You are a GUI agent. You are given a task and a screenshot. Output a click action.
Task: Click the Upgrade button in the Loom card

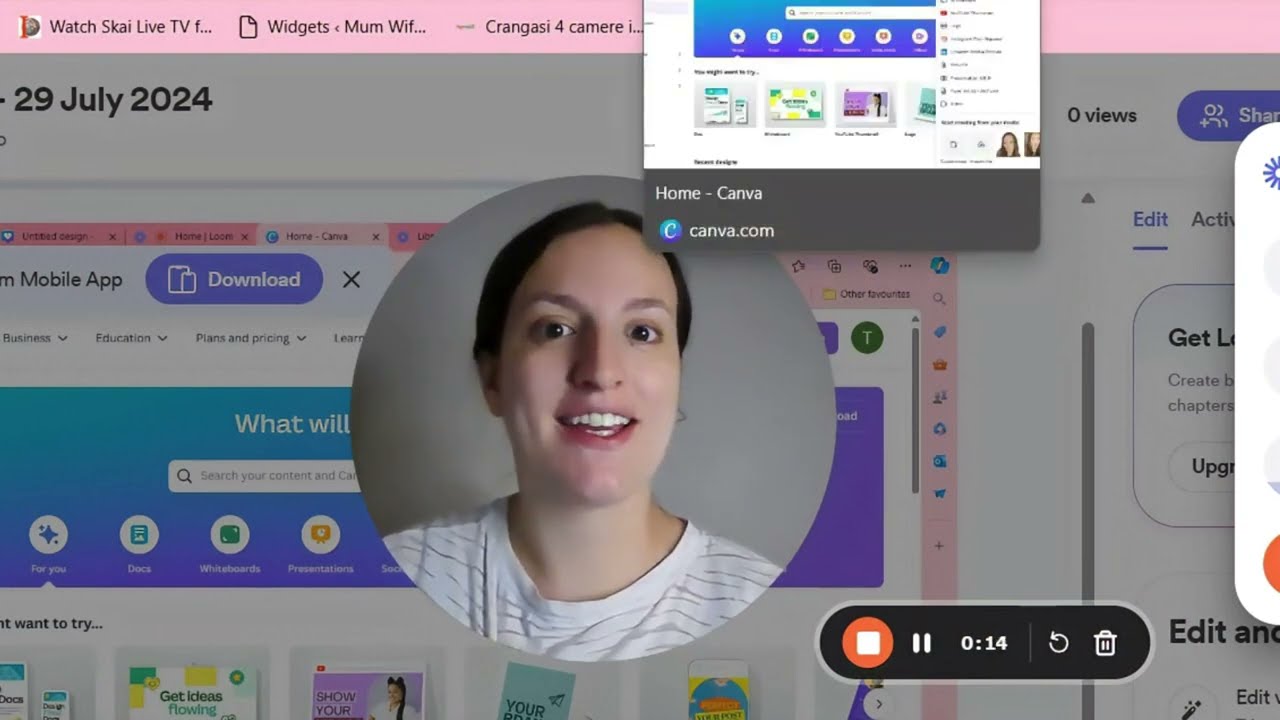click(x=1201, y=466)
